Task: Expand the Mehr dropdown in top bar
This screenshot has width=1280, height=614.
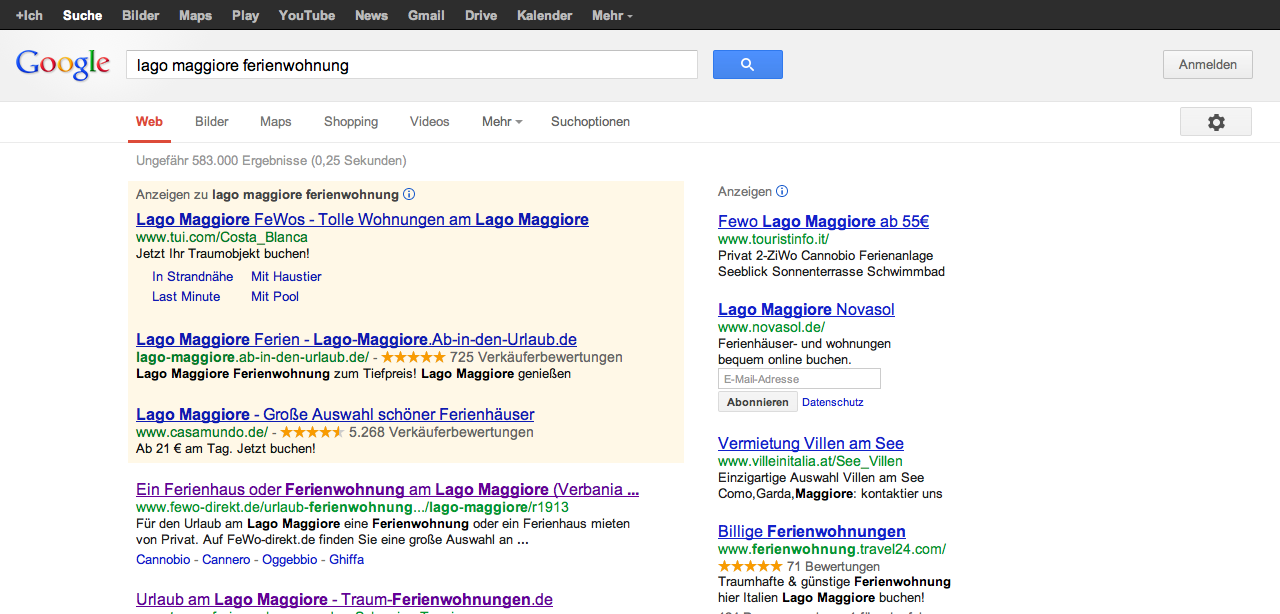Action: 612,16
